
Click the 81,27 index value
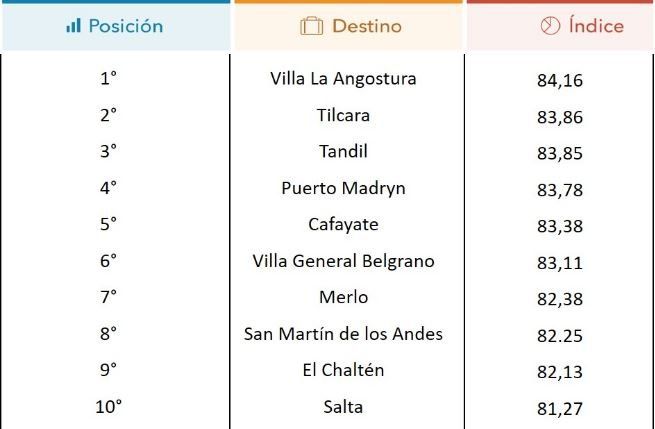click(x=560, y=408)
